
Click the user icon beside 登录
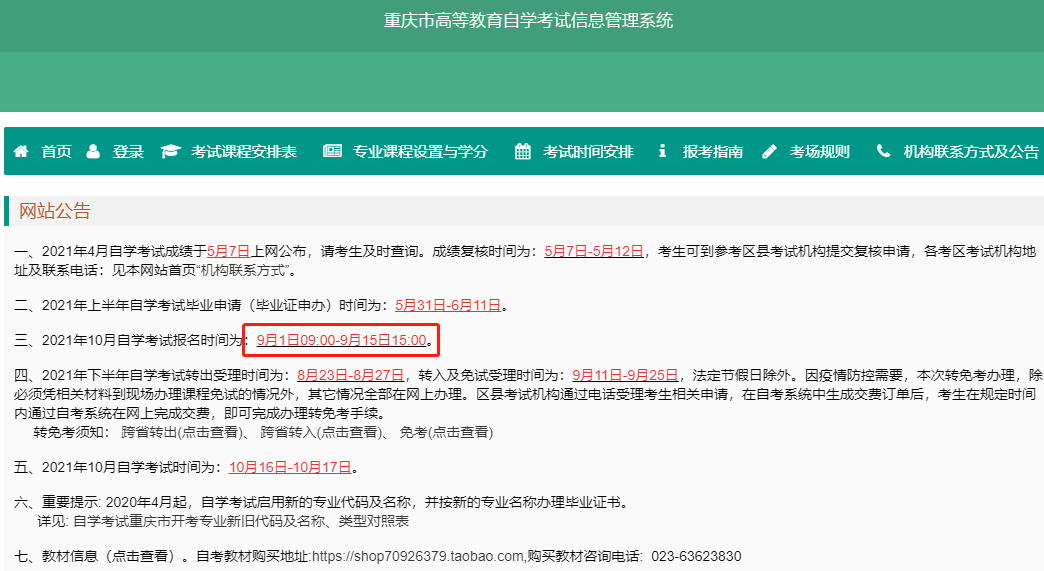coord(93,151)
